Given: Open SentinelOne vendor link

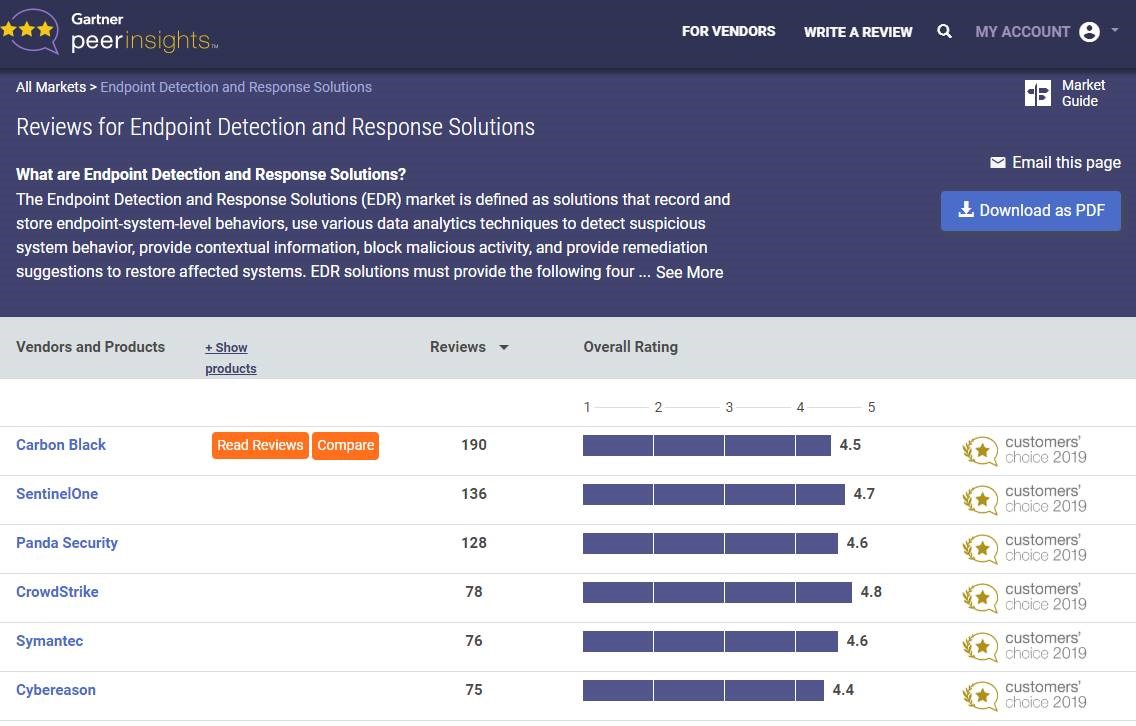Looking at the screenshot, I should click(x=57, y=494).
